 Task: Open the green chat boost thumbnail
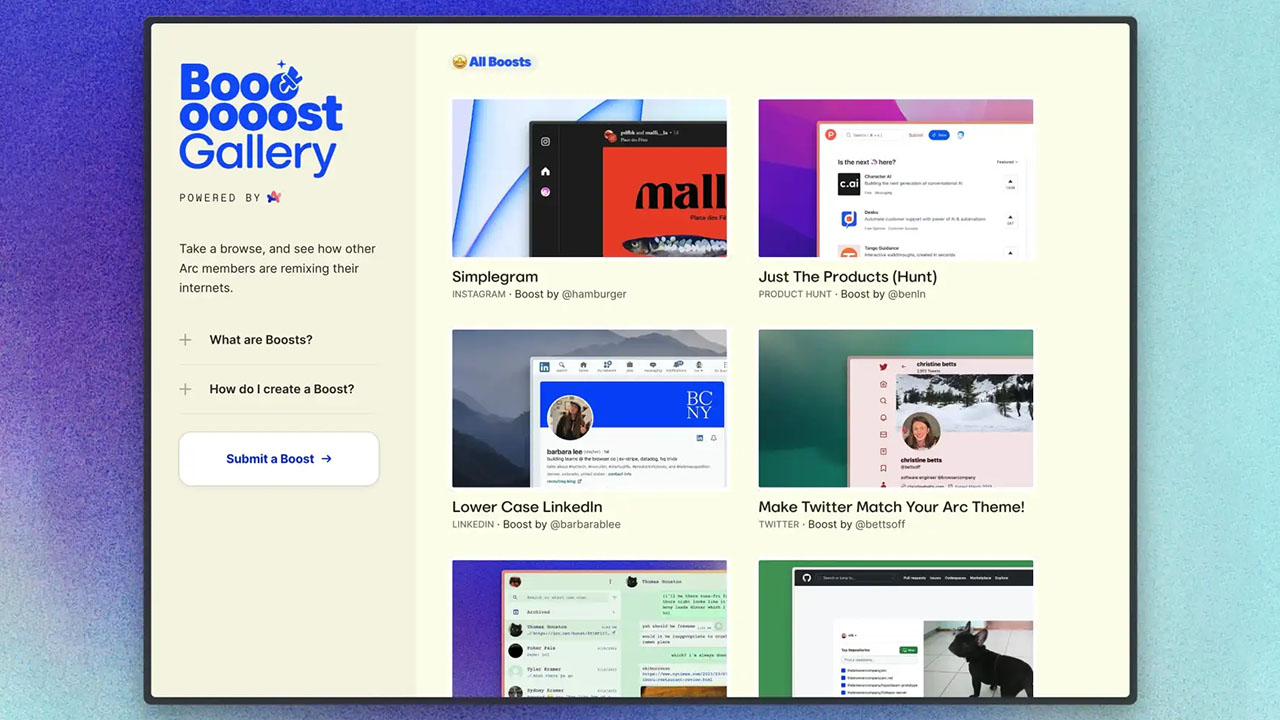[x=589, y=628]
